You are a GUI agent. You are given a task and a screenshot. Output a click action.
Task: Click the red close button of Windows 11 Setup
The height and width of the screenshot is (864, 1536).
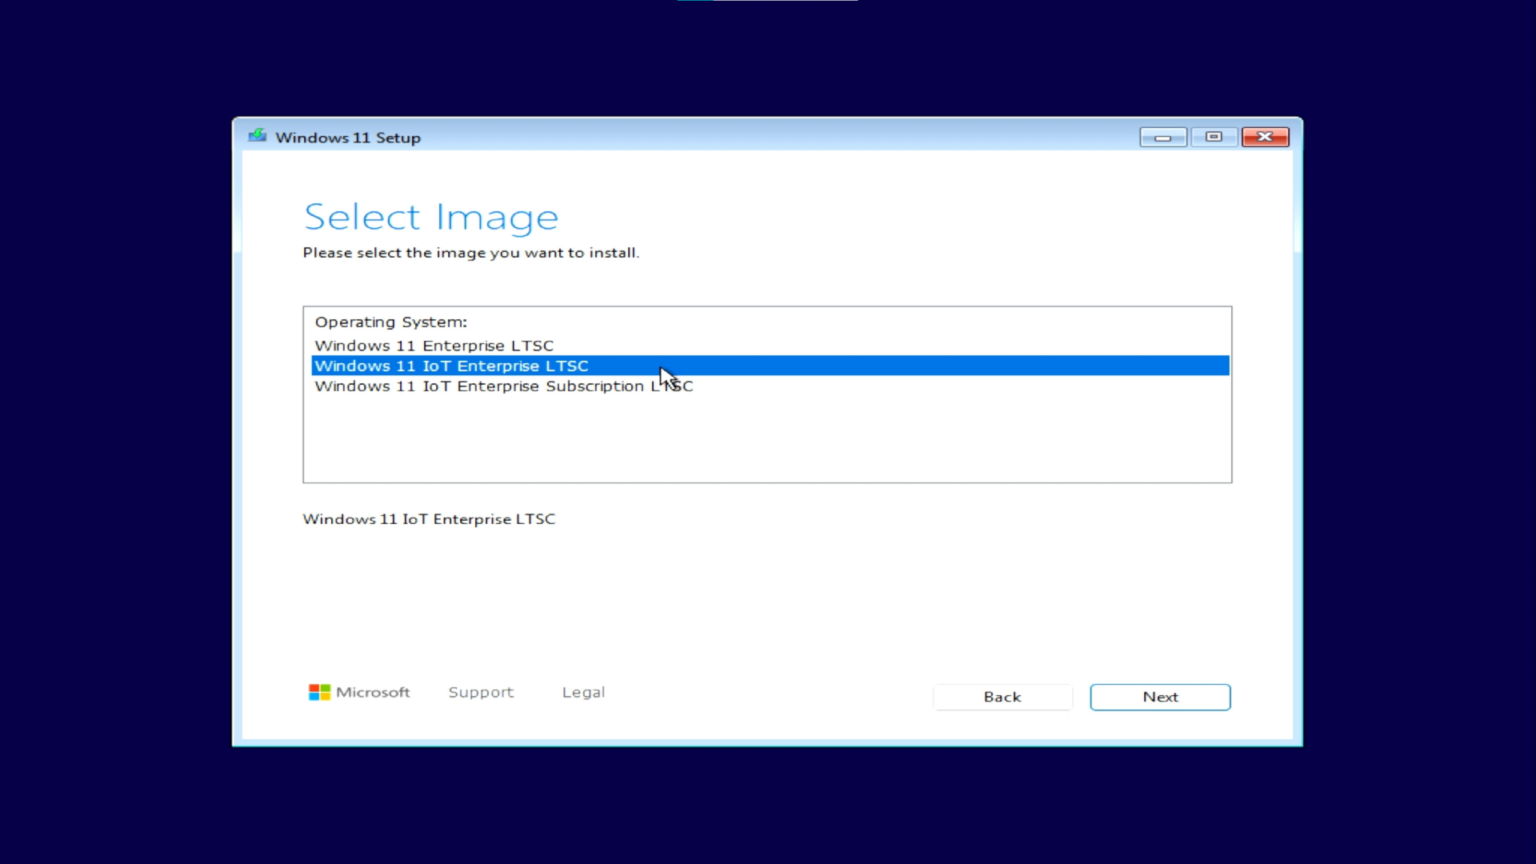(1264, 137)
